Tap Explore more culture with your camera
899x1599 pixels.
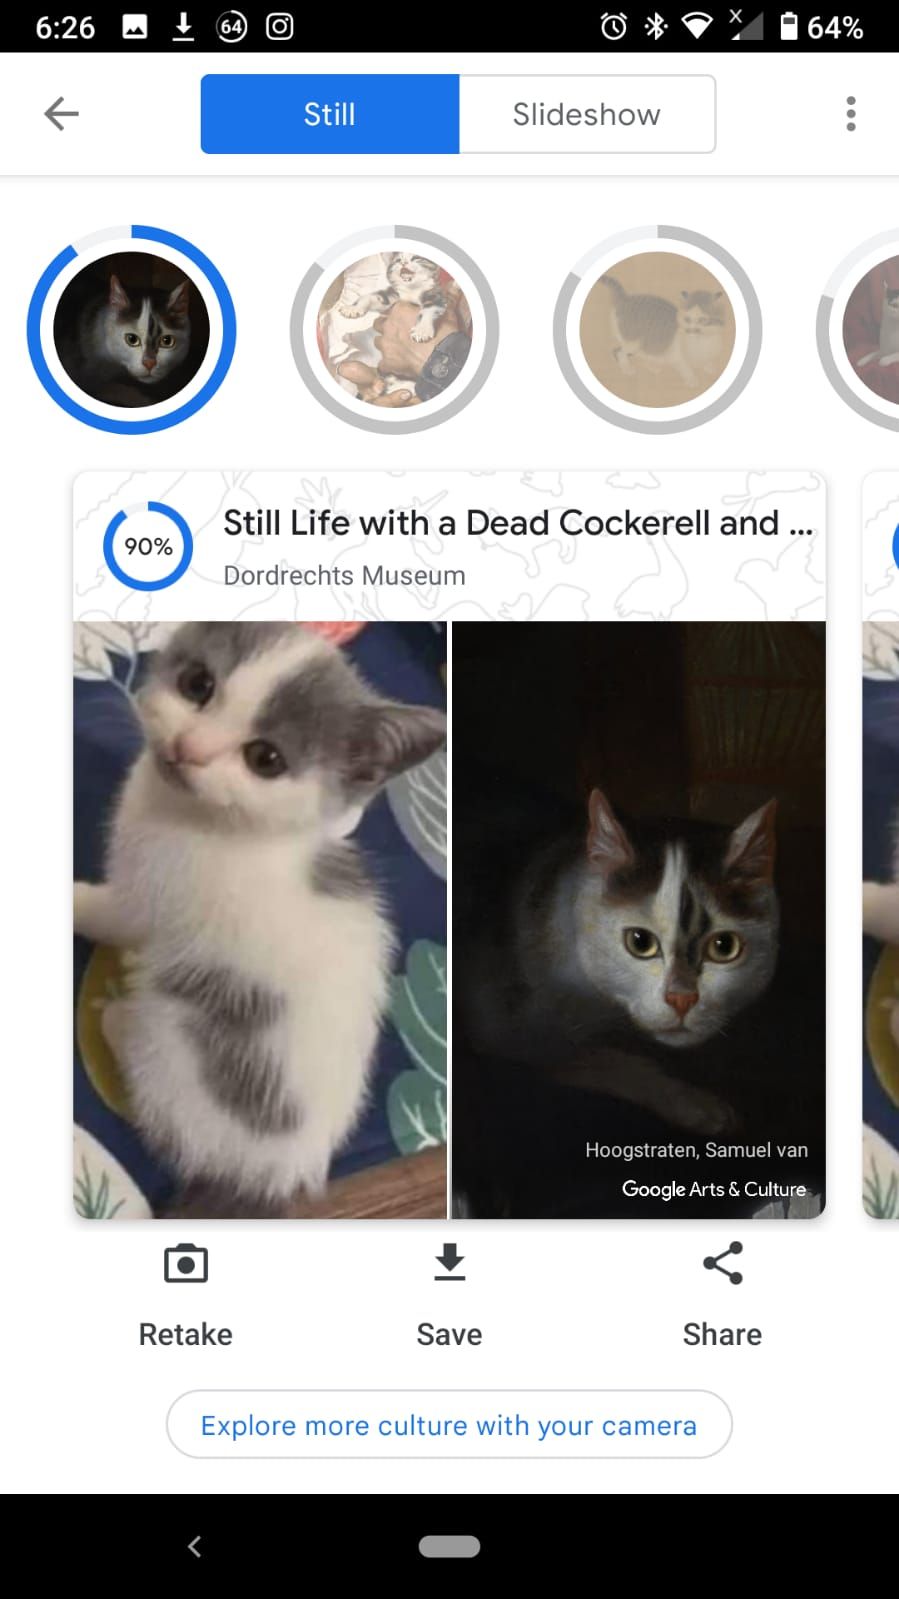click(x=449, y=1424)
